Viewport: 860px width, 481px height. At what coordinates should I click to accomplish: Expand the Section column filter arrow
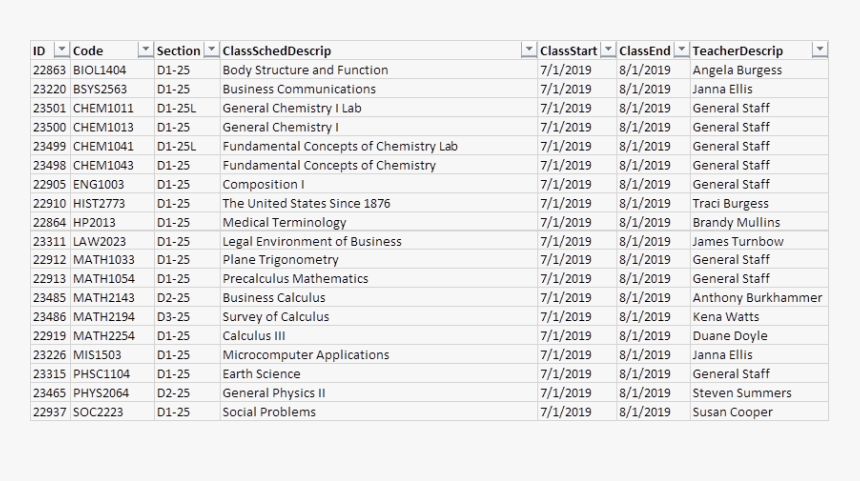[x=211, y=50]
